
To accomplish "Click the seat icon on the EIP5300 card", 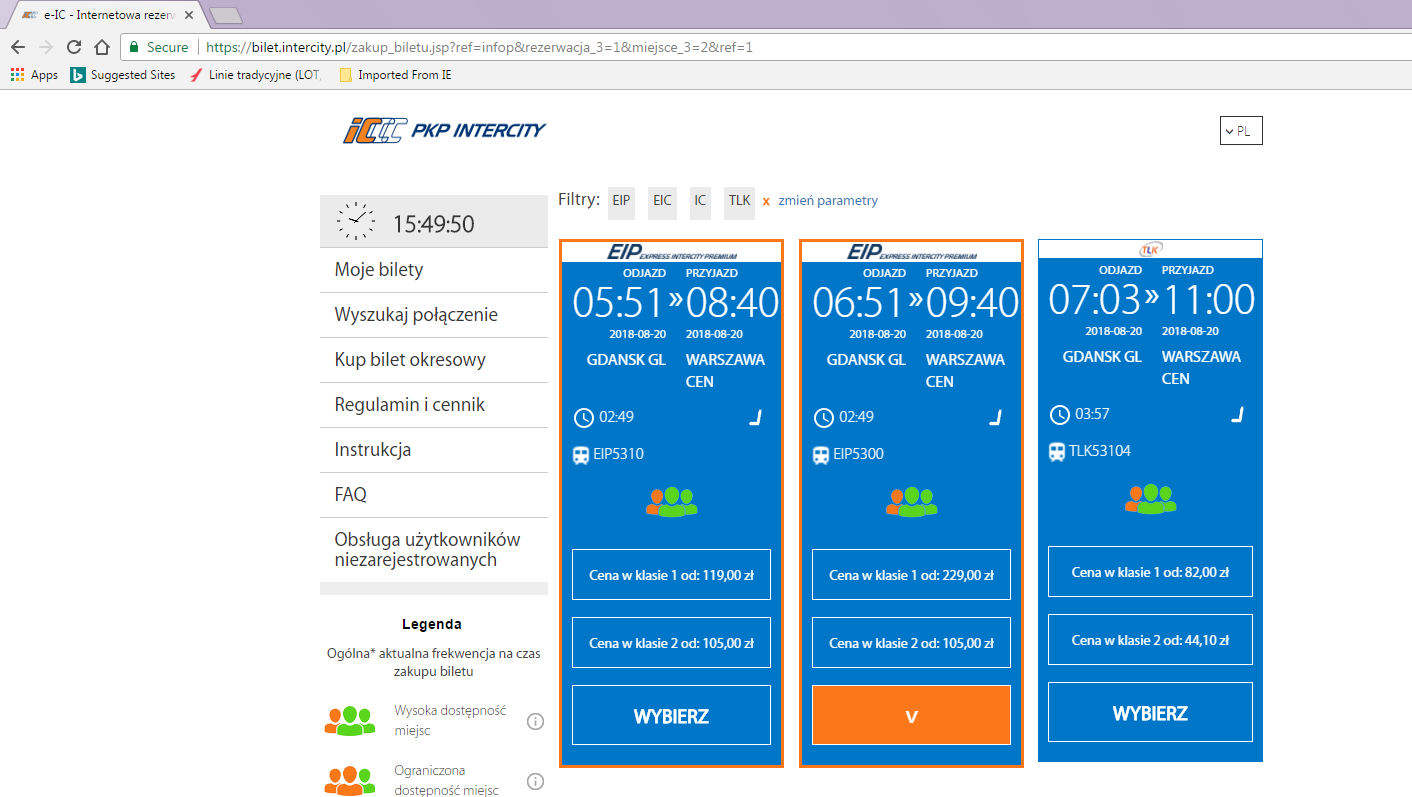I will pos(996,417).
